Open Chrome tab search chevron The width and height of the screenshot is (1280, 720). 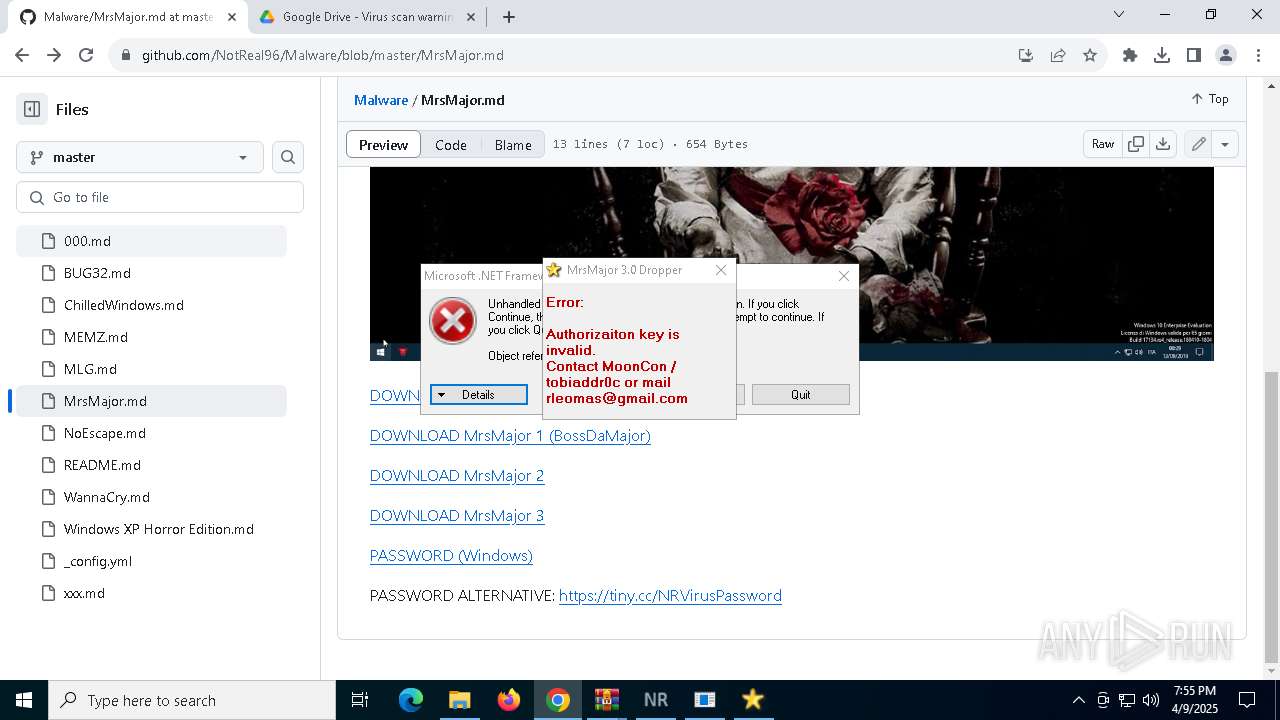pyautogui.click(x=1119, y=15)
